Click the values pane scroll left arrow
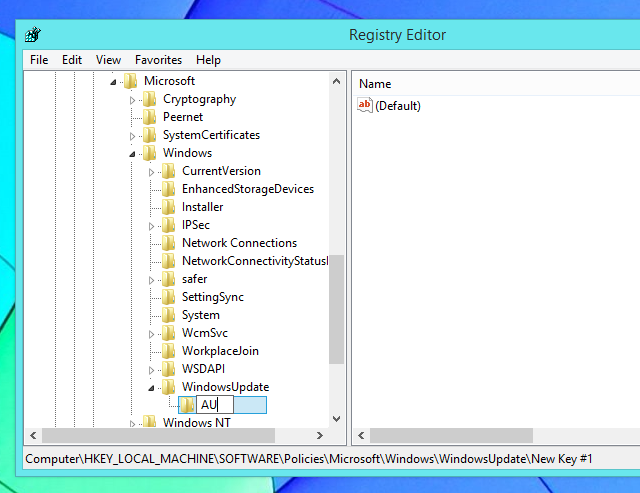640x493 pixels. tap(361, 435)
